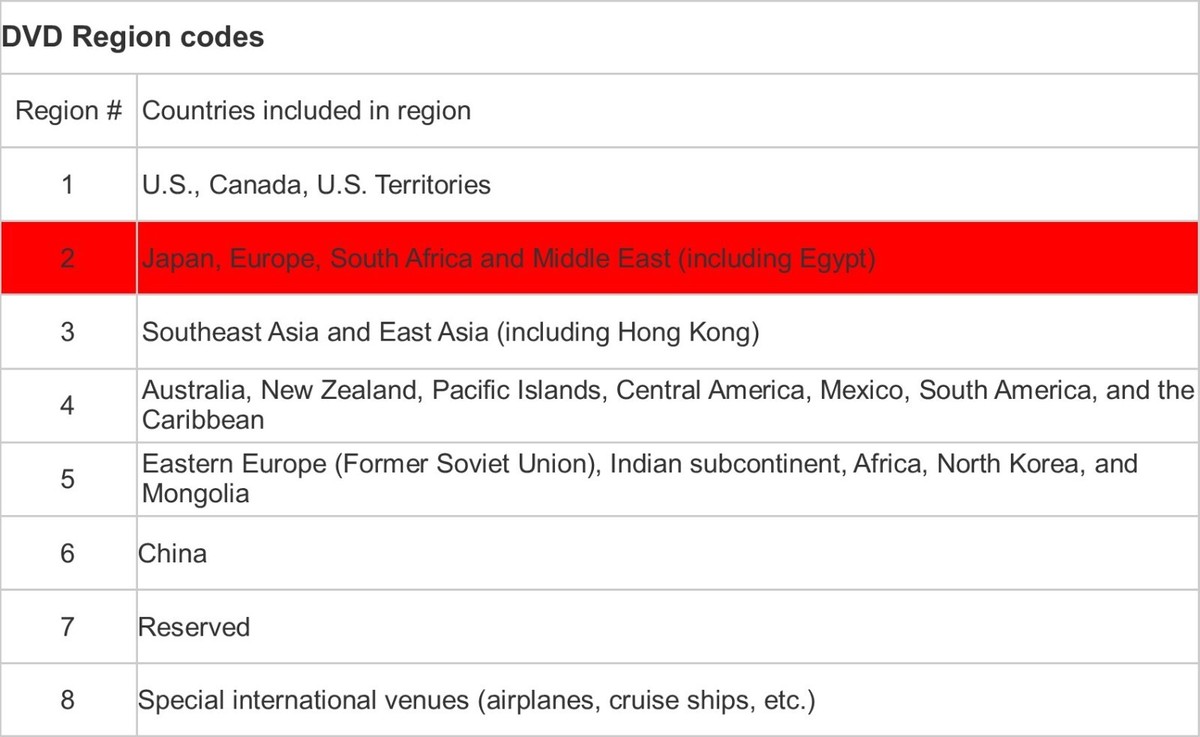Select "Australia, New Zealand, Pacific Islands" text
This screenshot has height=737, width=1200.
(x=372, y=390)
